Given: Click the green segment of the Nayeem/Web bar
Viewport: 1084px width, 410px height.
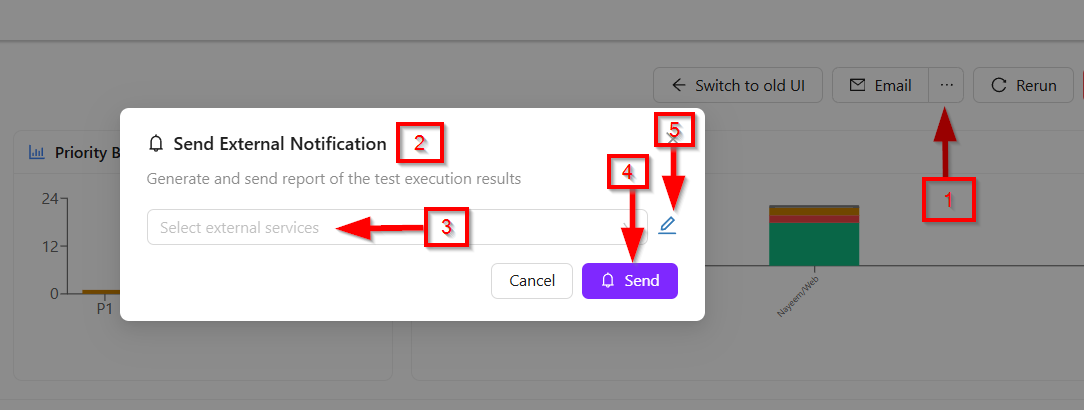Looking at the screenshot, I should click(x=814, y=246).
